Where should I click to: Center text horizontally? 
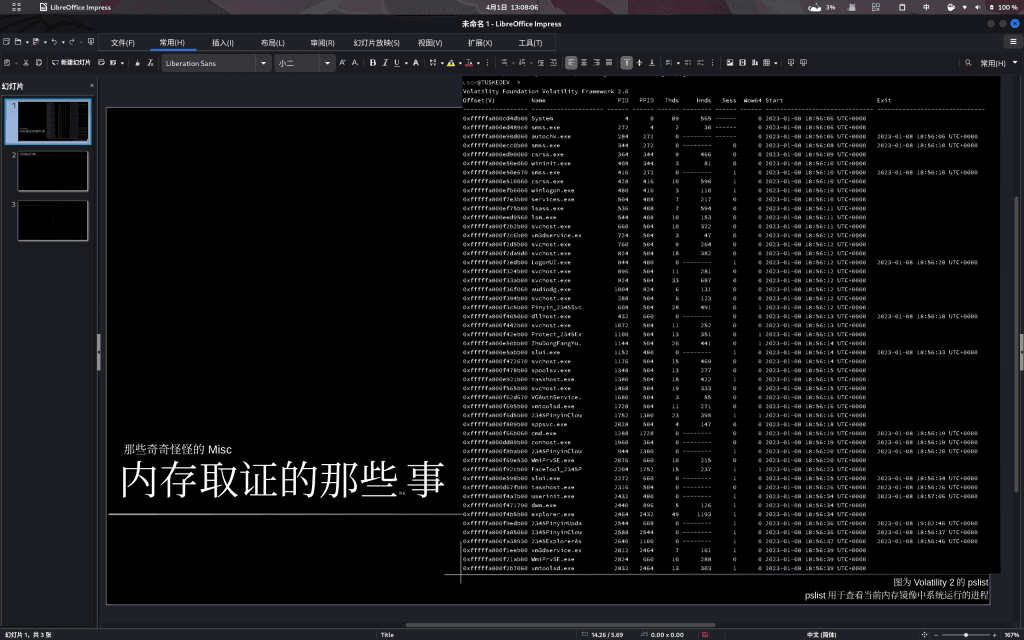tap(584, 63)
